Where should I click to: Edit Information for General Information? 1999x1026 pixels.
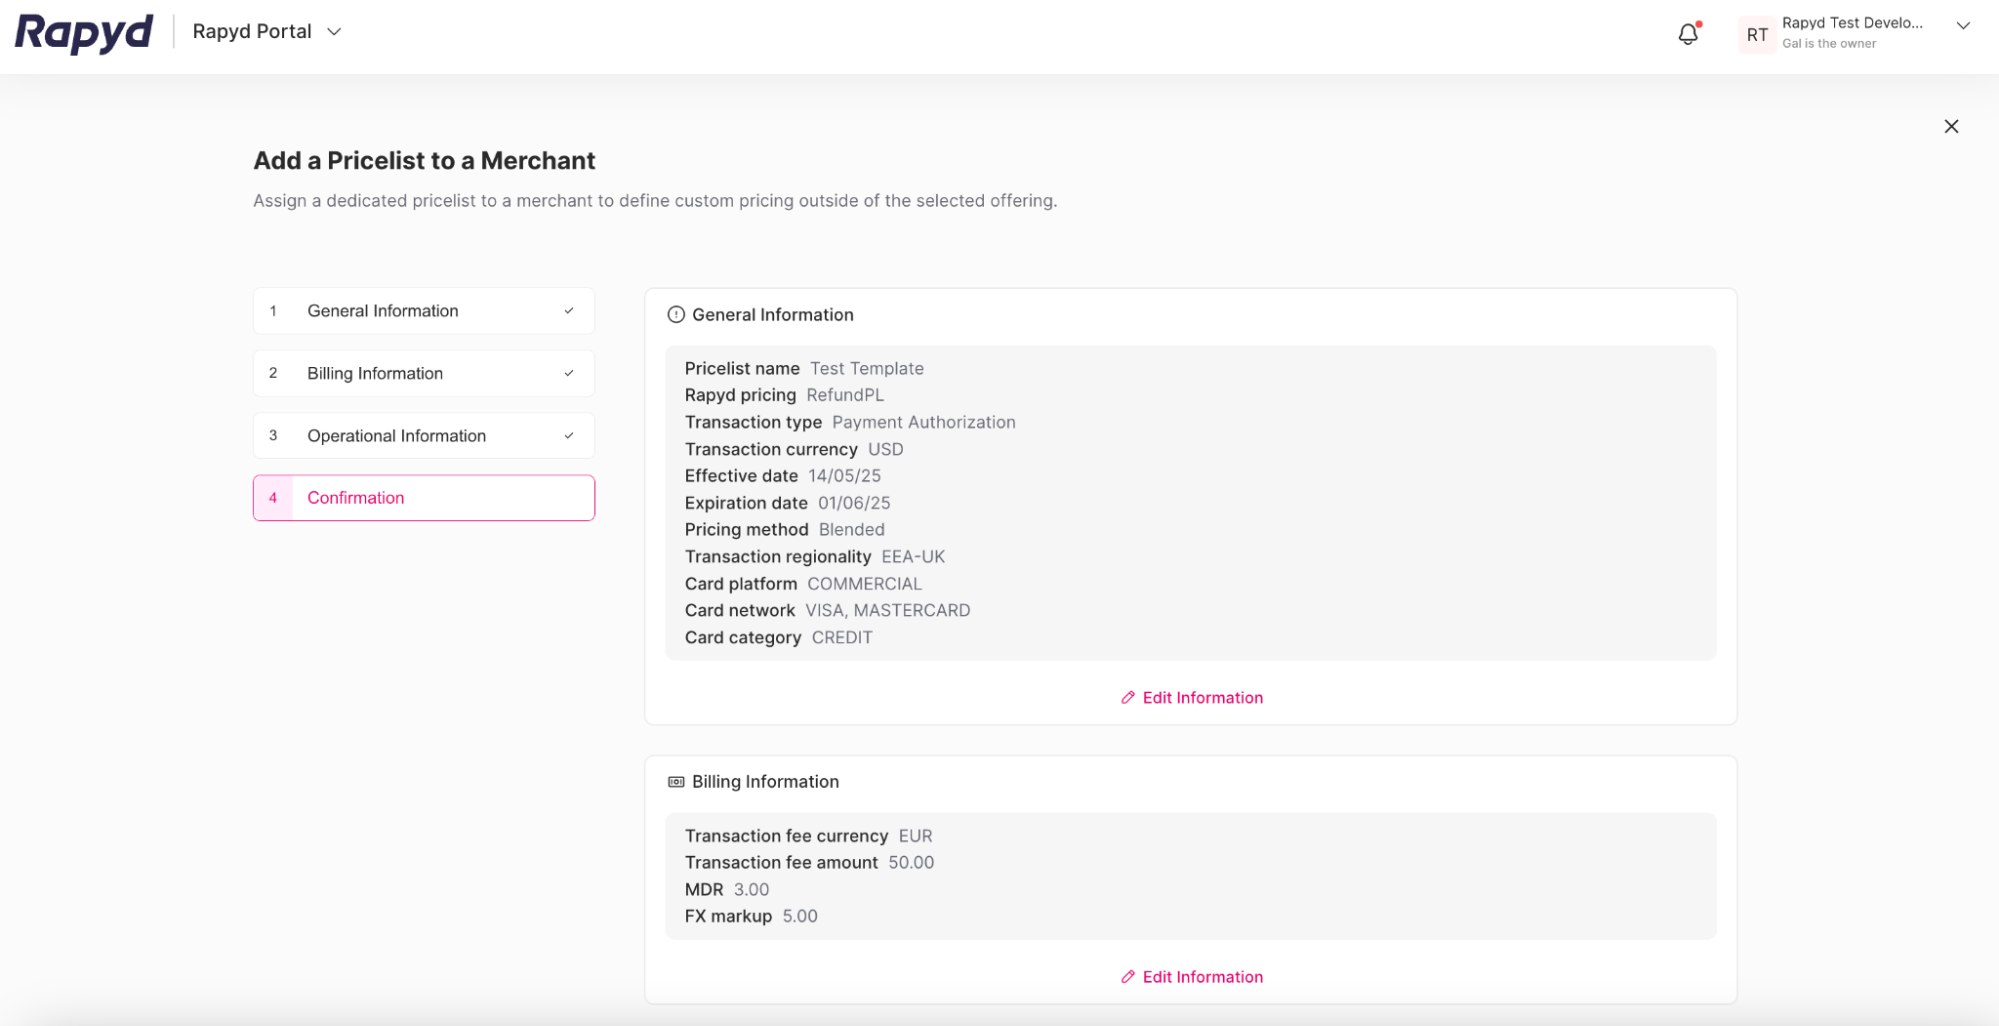click(x=1192, y=698)
